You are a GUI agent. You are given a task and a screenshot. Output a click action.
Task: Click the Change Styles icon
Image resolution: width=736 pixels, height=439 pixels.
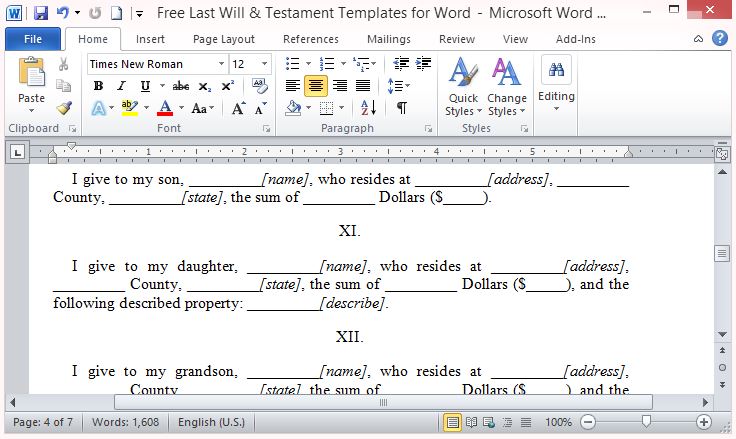point(507,87)
